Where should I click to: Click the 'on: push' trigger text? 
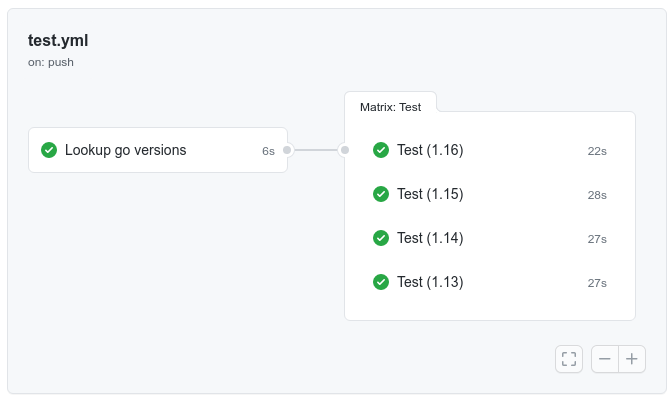pos(51,62)
